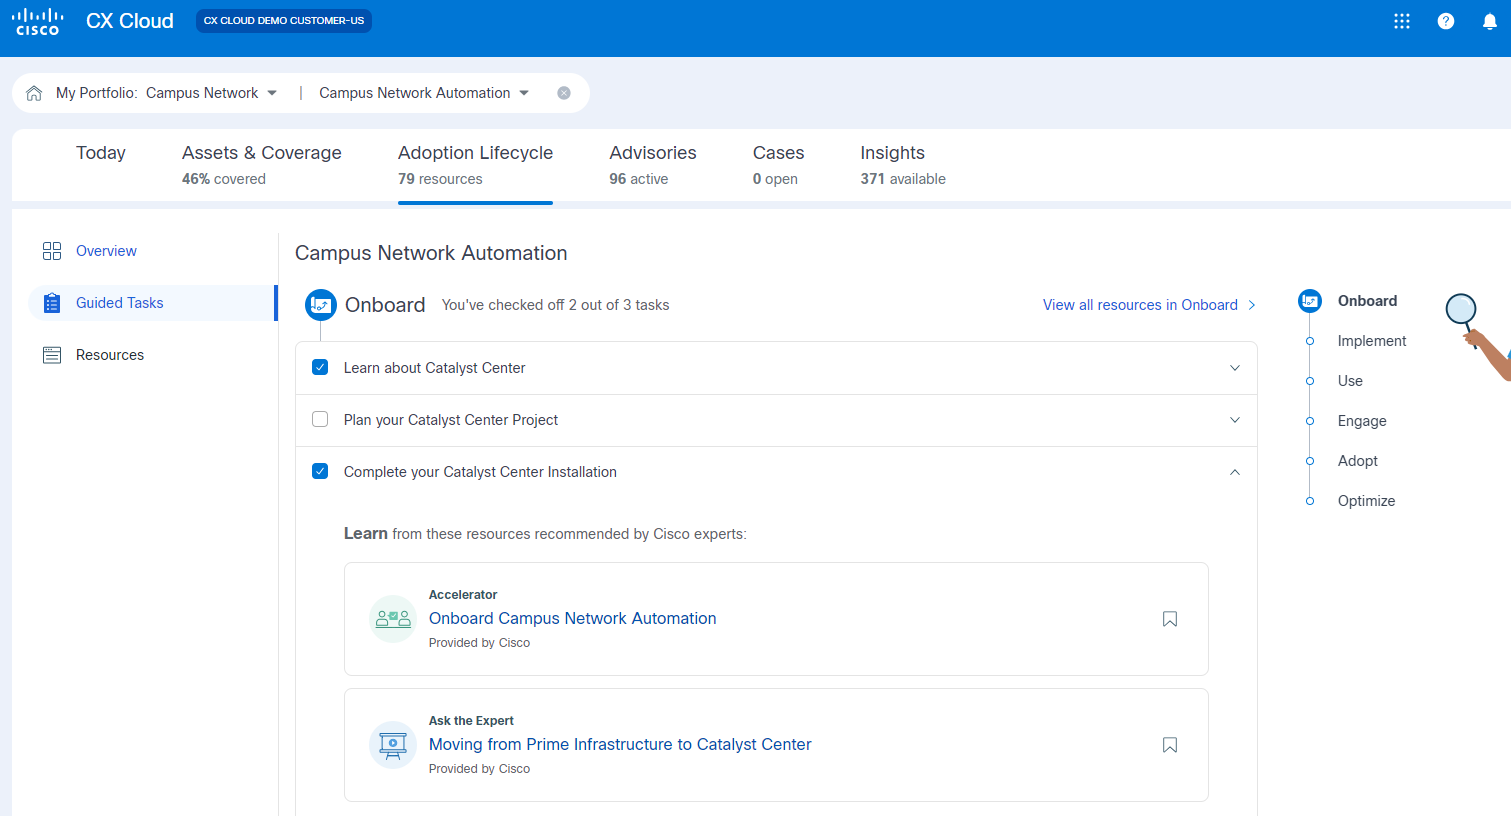The width and height of the screenshot is (1511, 816).
Task: Click the Onboard stage icon beside heading
Action: (x=321, y=305)
